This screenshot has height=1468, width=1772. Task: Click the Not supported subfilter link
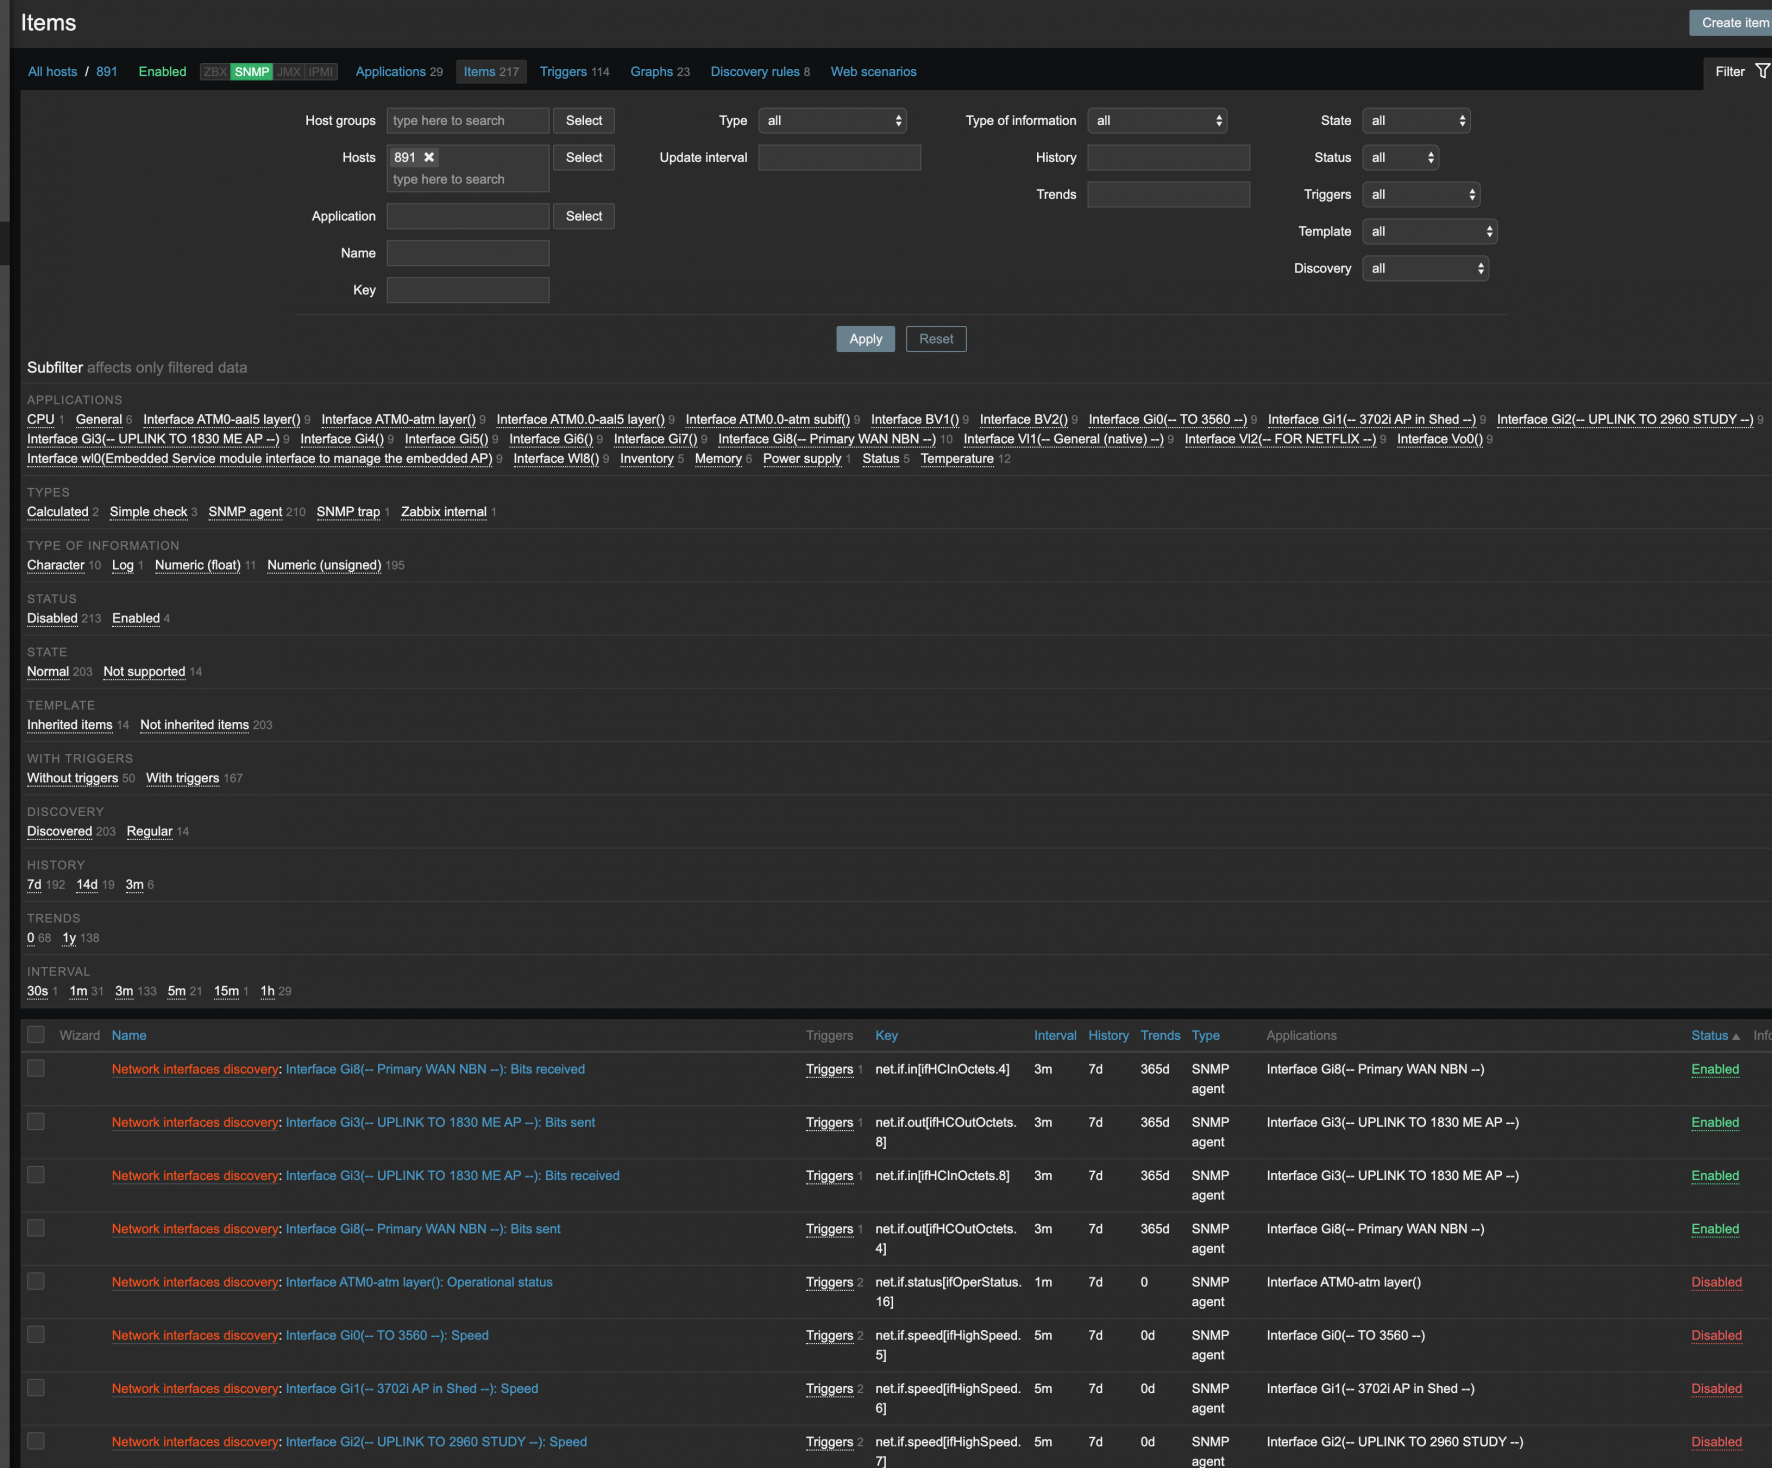(144, 672)
